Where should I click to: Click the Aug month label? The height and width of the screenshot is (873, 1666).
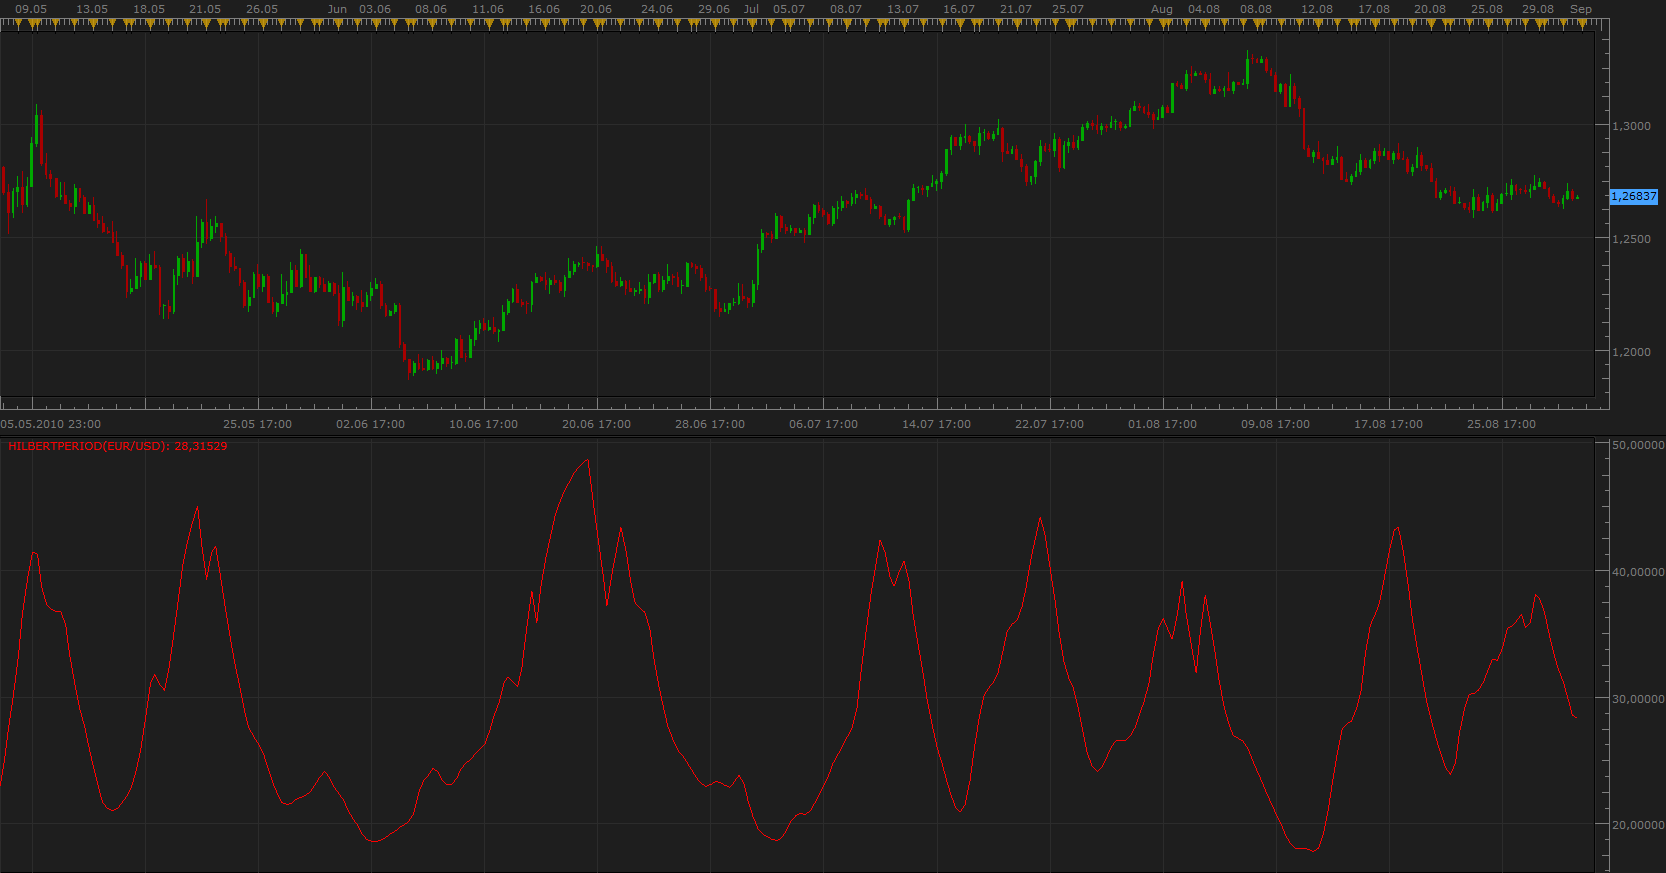point(1162,9)
